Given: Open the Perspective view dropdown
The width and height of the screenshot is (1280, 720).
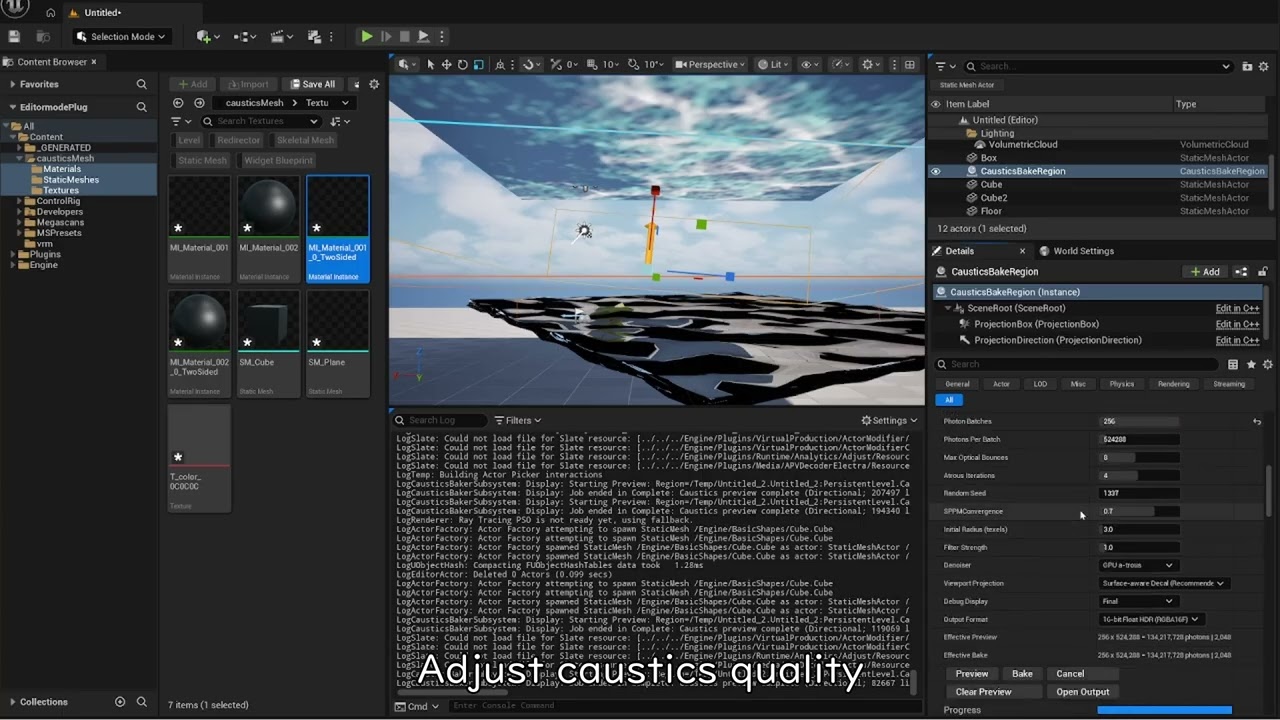Looking at the screenshot, I should (710, 65).
